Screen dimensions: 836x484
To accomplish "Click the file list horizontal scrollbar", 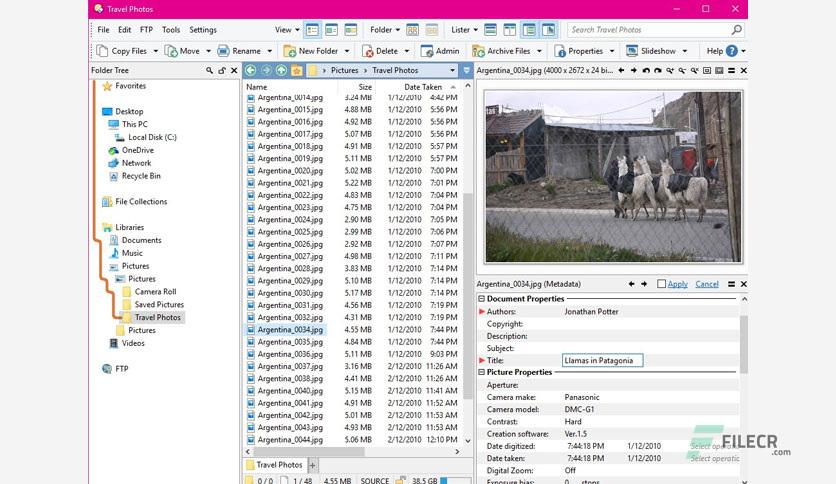I will point(309,451).
